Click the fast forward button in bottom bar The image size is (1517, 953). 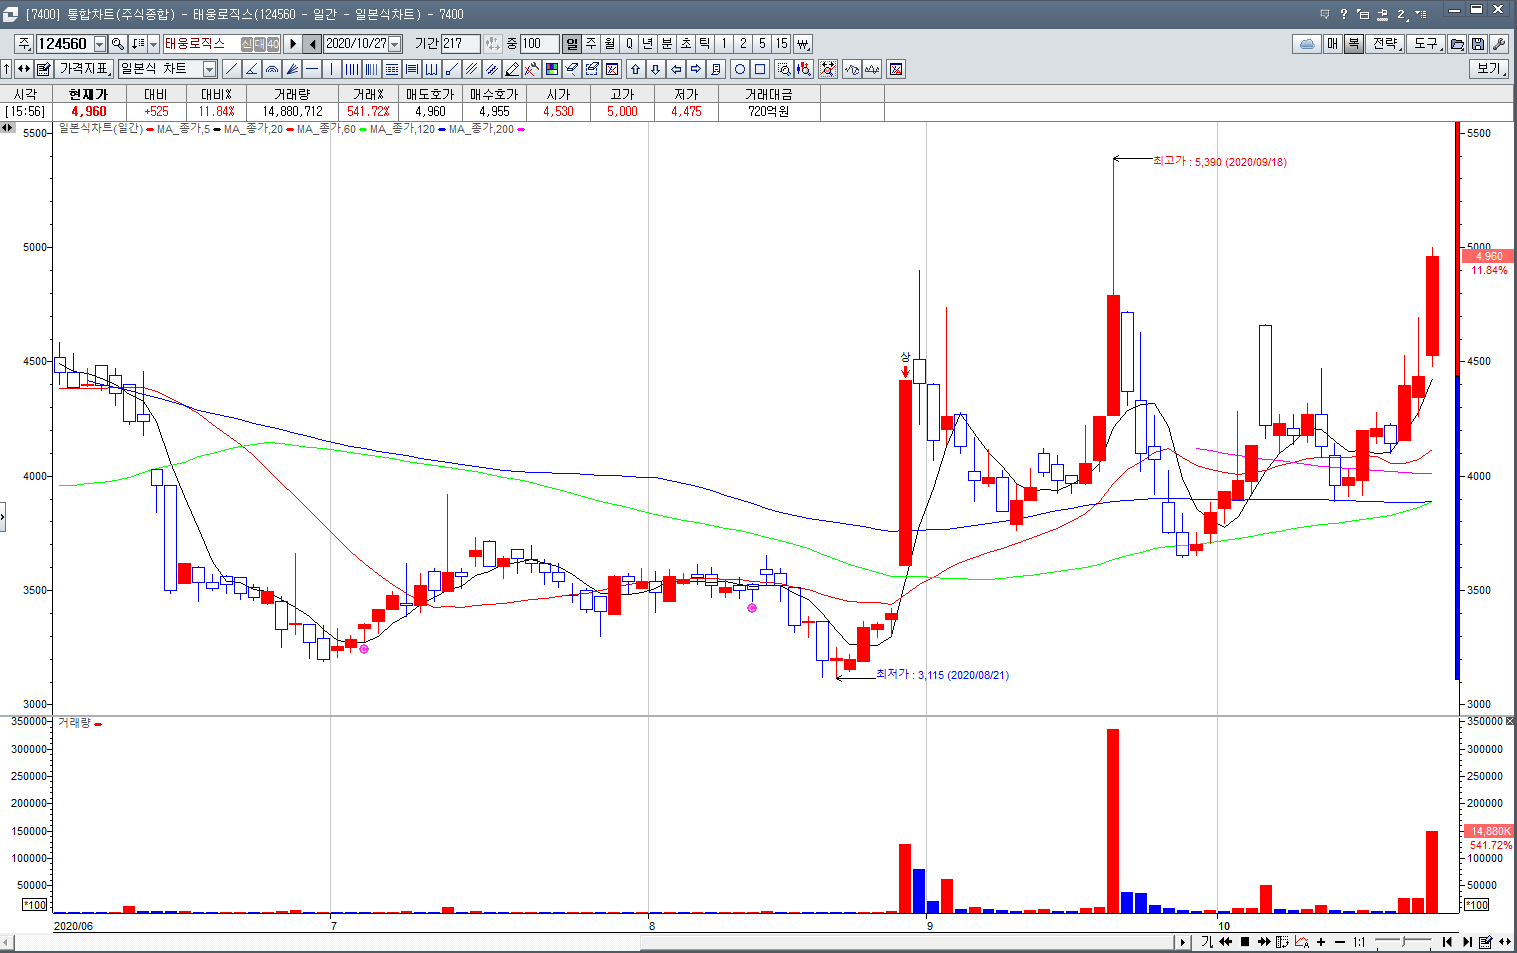(1264, 942)
